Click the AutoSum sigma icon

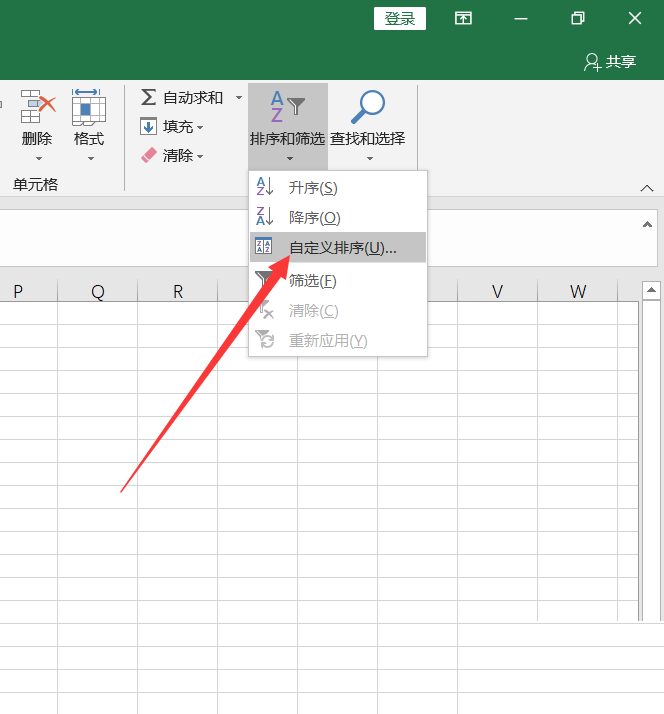pyautogui.click(x=148, y=97)
